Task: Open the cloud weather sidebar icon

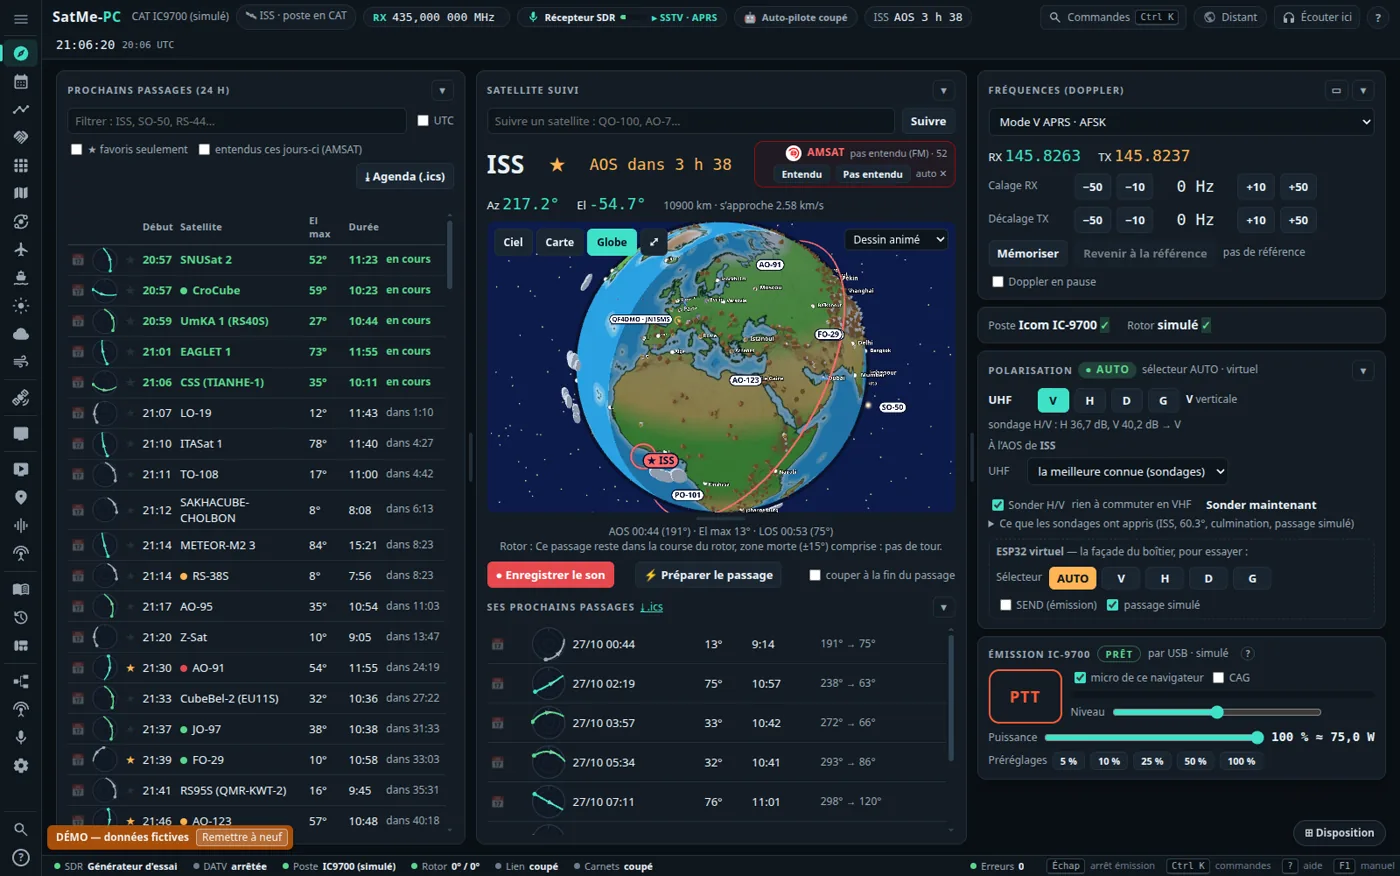Action: pyautogui.click(x=20, y=334)
